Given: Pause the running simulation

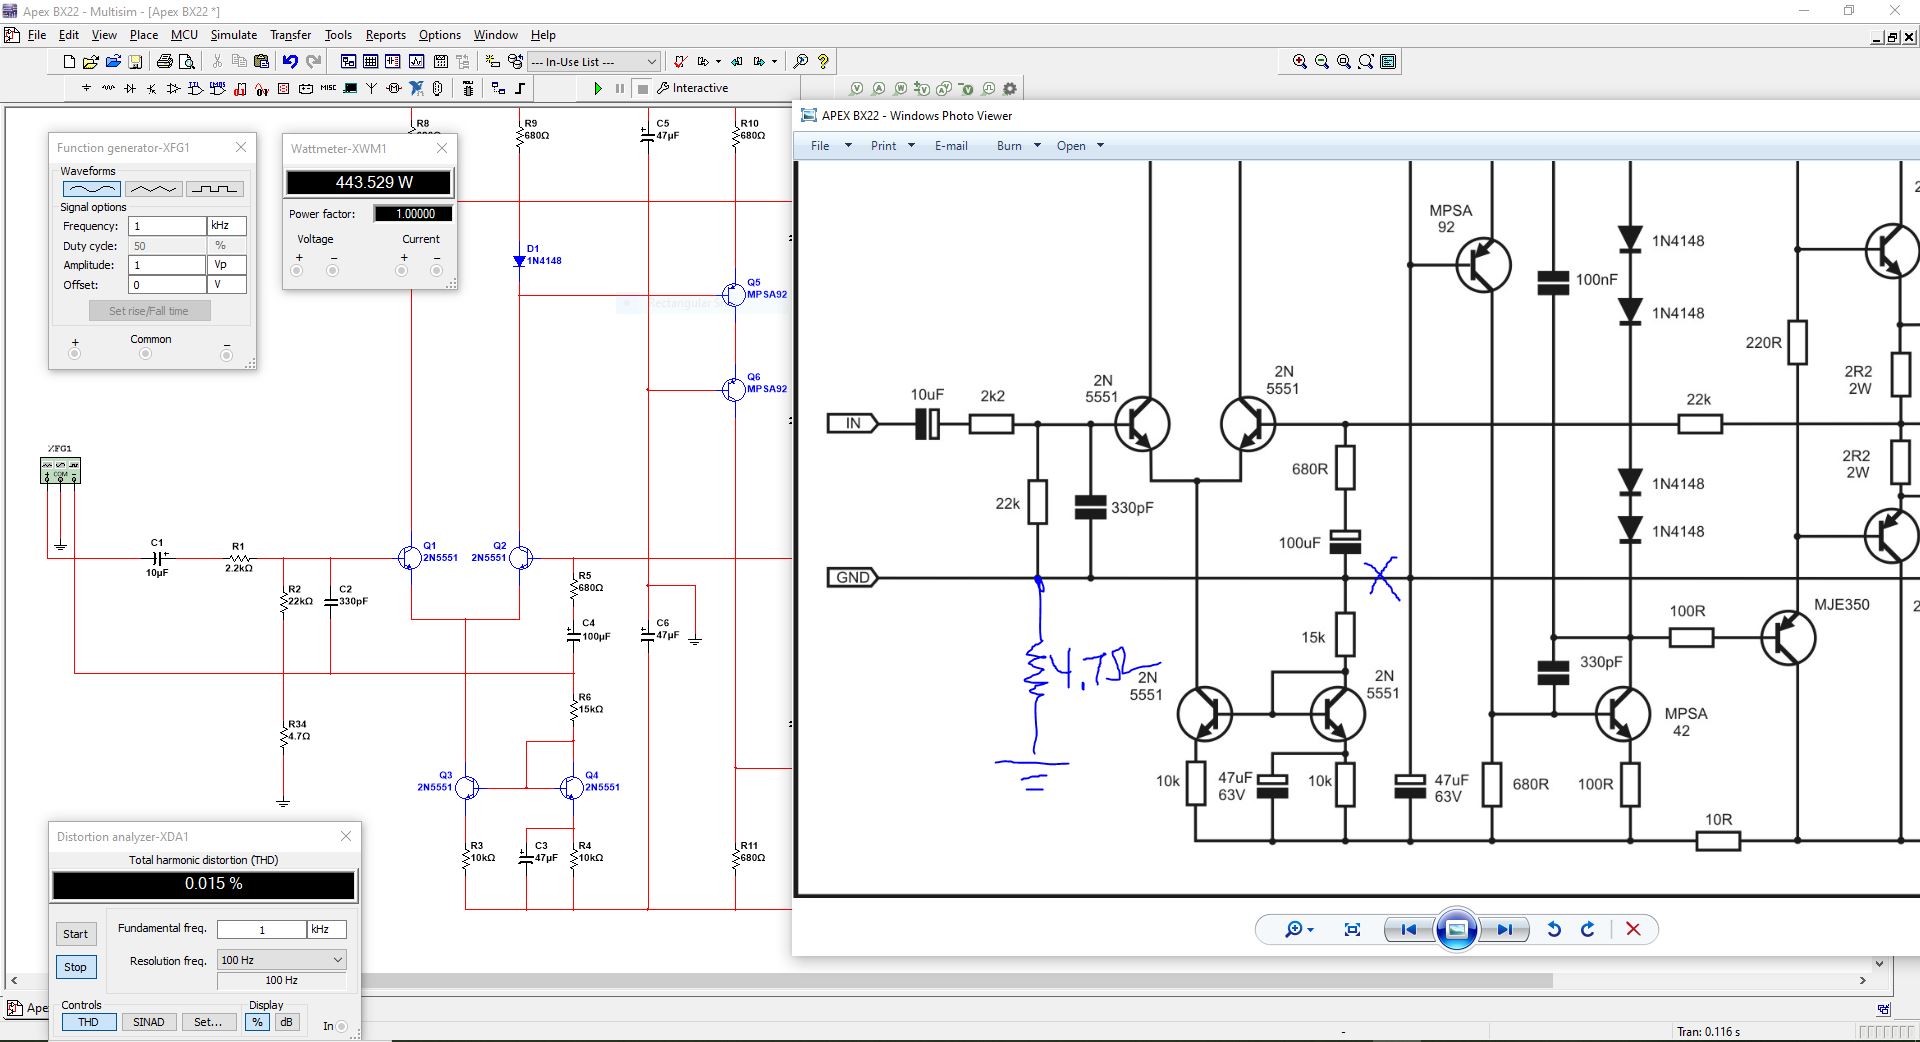Looking at the screenshot, I should pos(620,88).
